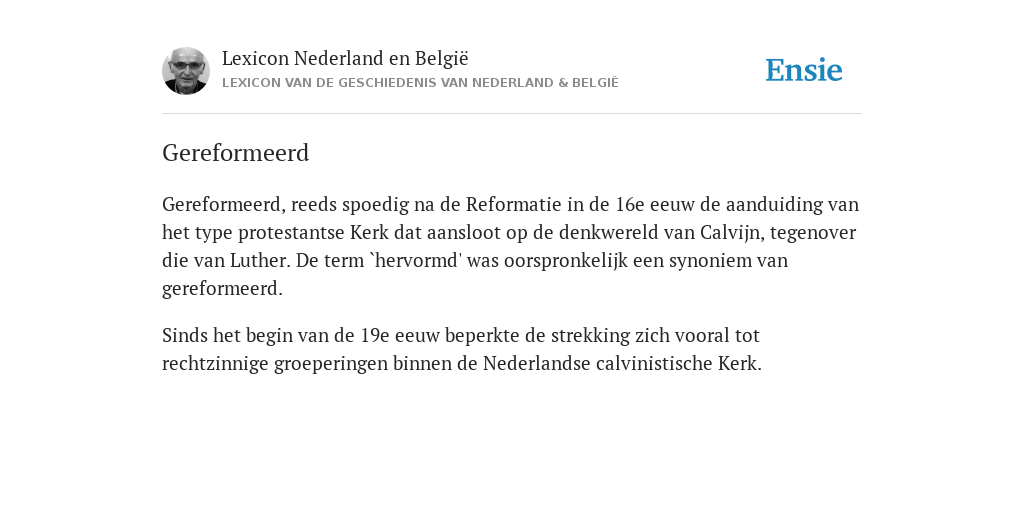The width and height of the screenshot is (1024, 512).
Task: Click the word "Sinds" starting the second paragraph
Action: [x=182, y=336]
